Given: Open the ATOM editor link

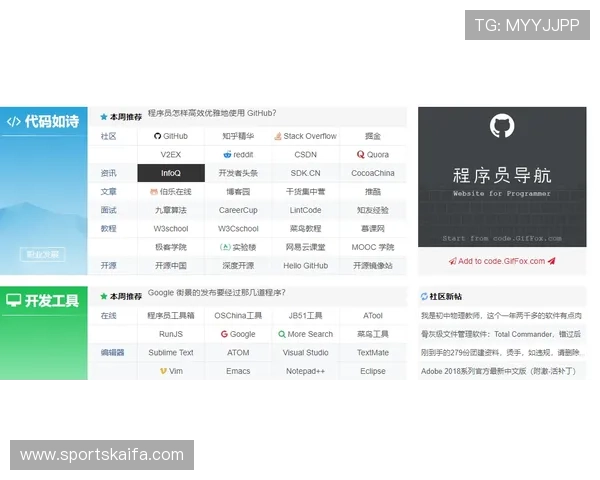Looking at the screenshot, I should (x=238, y=353).
